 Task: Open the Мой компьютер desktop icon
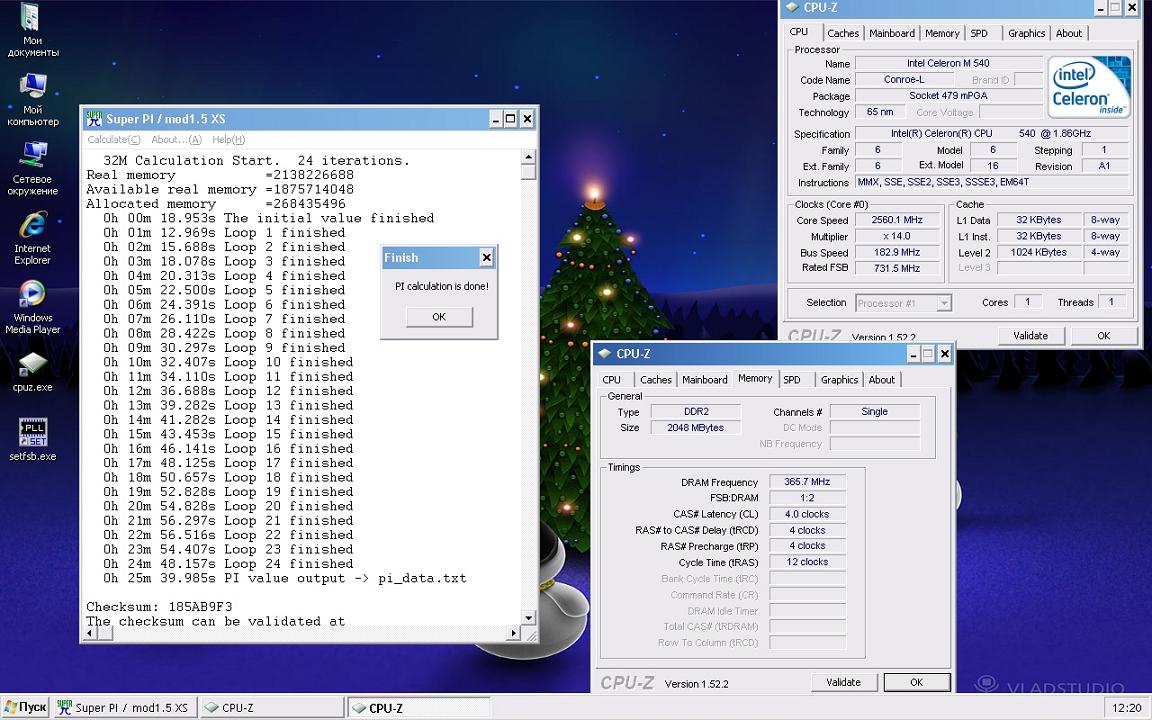pos(32,100)
